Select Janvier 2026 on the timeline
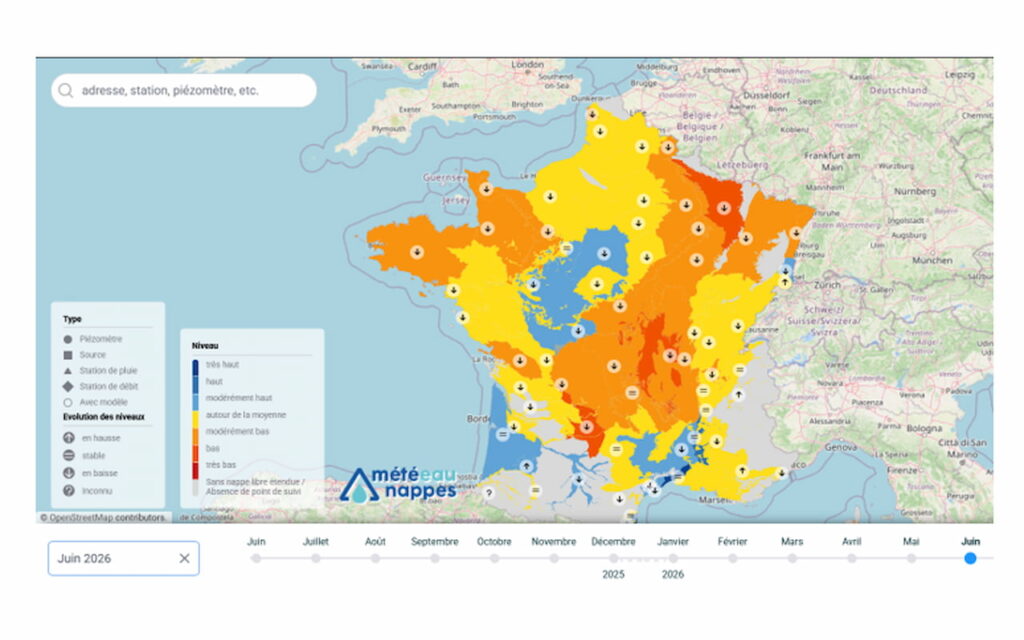The height and width of the screenshot is (640, 1024). 673,558
